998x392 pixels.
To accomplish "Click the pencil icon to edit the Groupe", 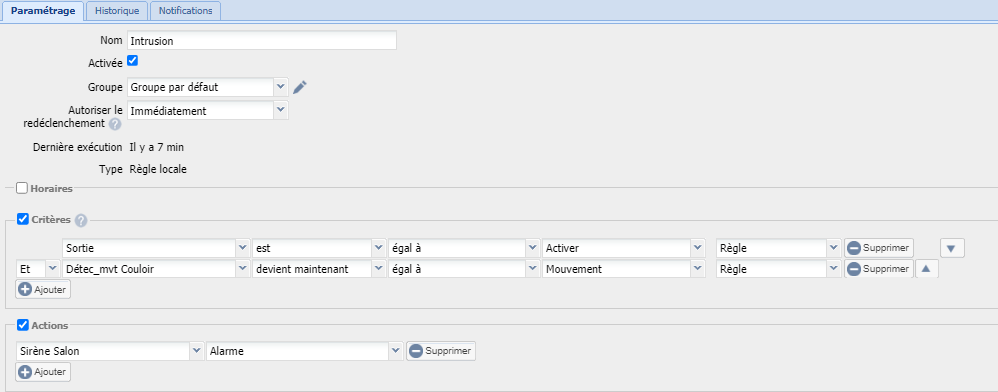I will click(x=300, y=87).
